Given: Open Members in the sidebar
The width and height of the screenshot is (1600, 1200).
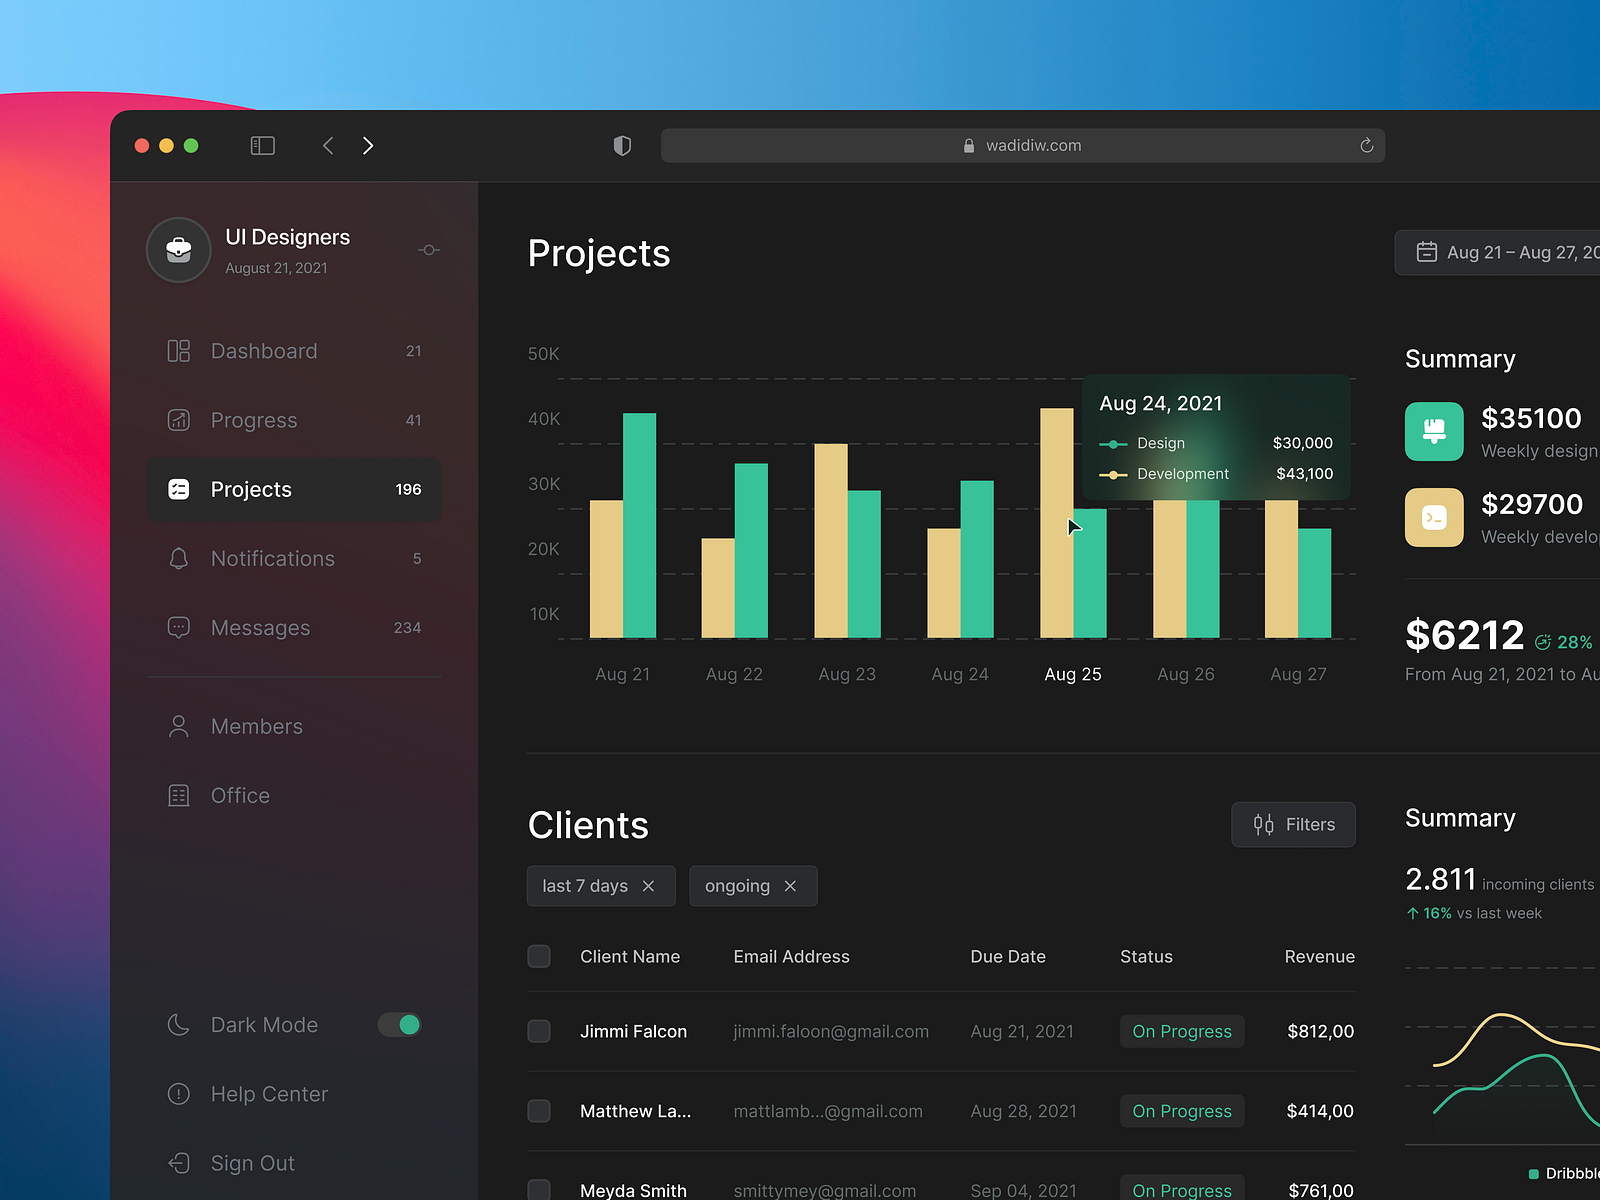Looking at the screenshot, I should click(294, 726).
